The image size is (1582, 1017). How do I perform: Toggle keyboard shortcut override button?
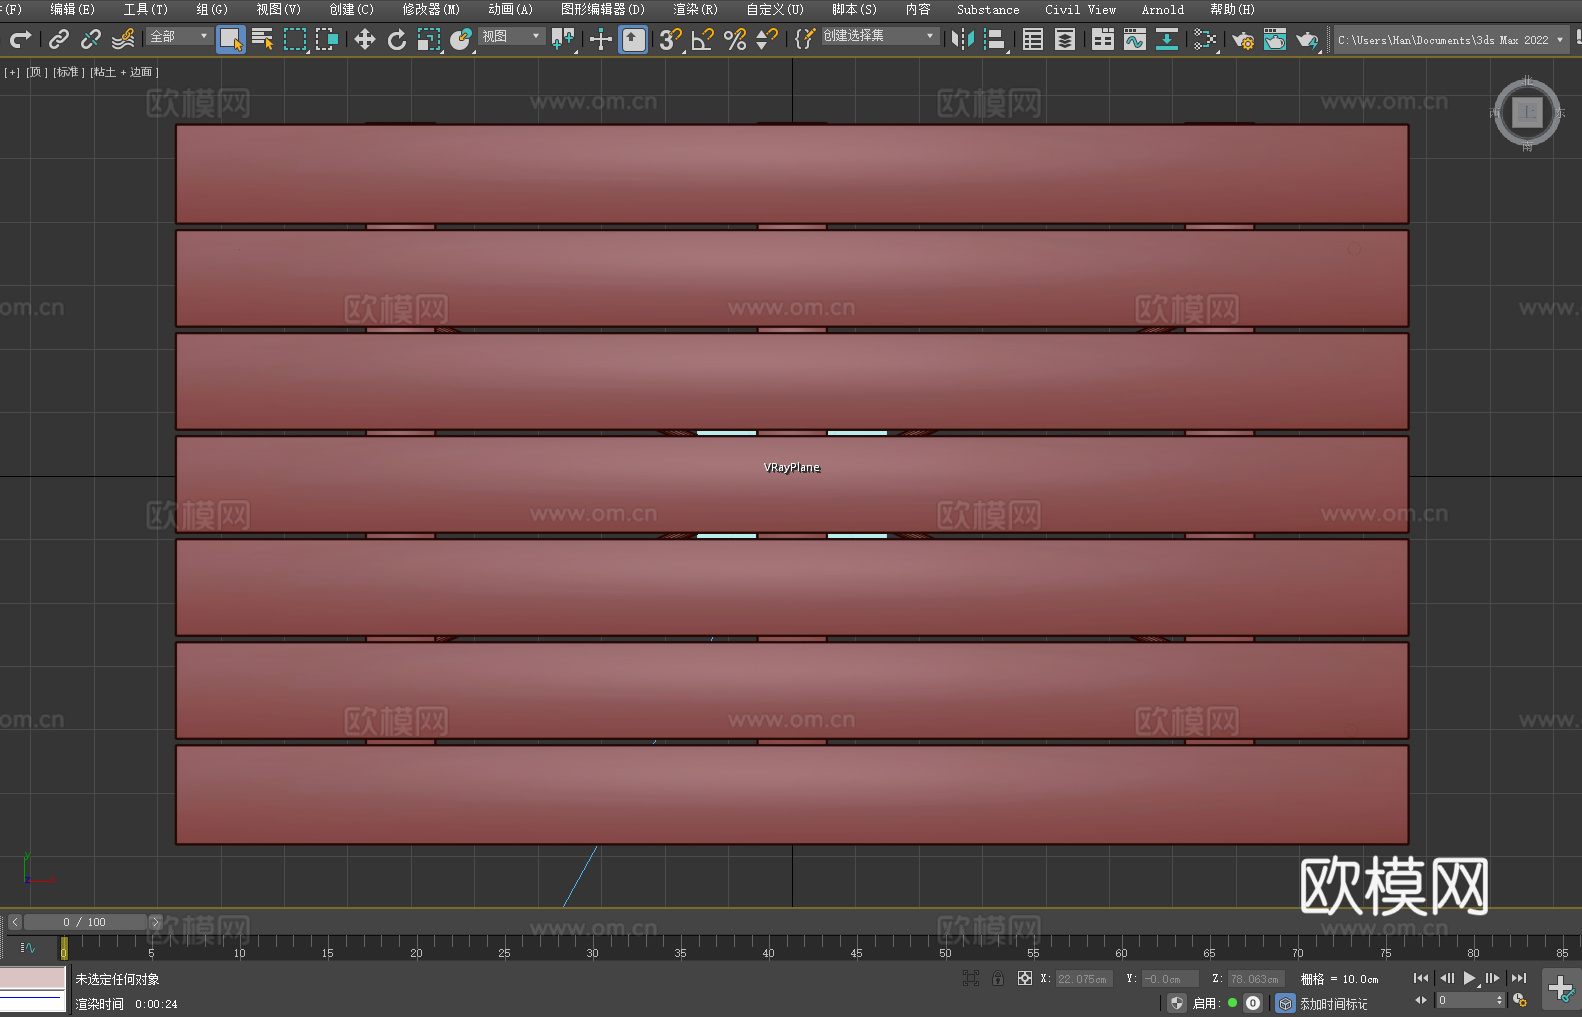tap(633, 39)
